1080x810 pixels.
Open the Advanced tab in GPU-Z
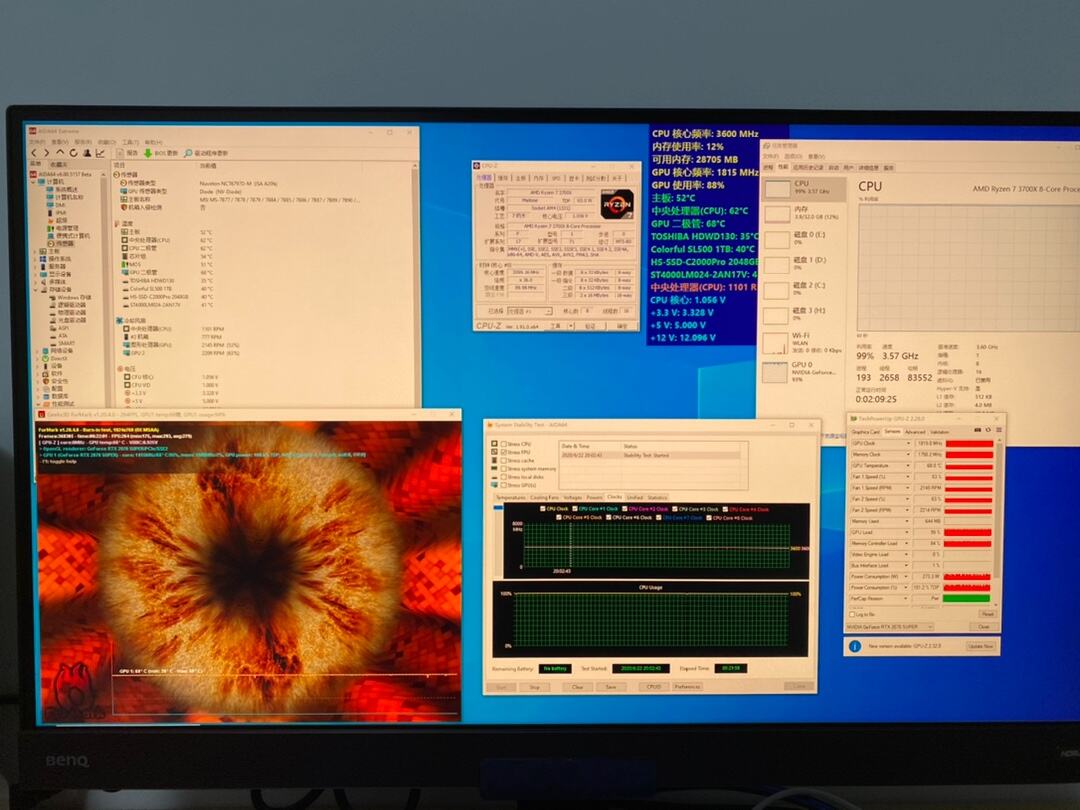(x=914, y=432)
